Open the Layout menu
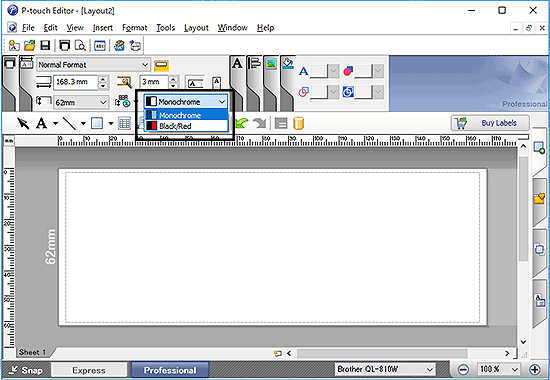Screen dimensions: 550x380 click(196, 28)
